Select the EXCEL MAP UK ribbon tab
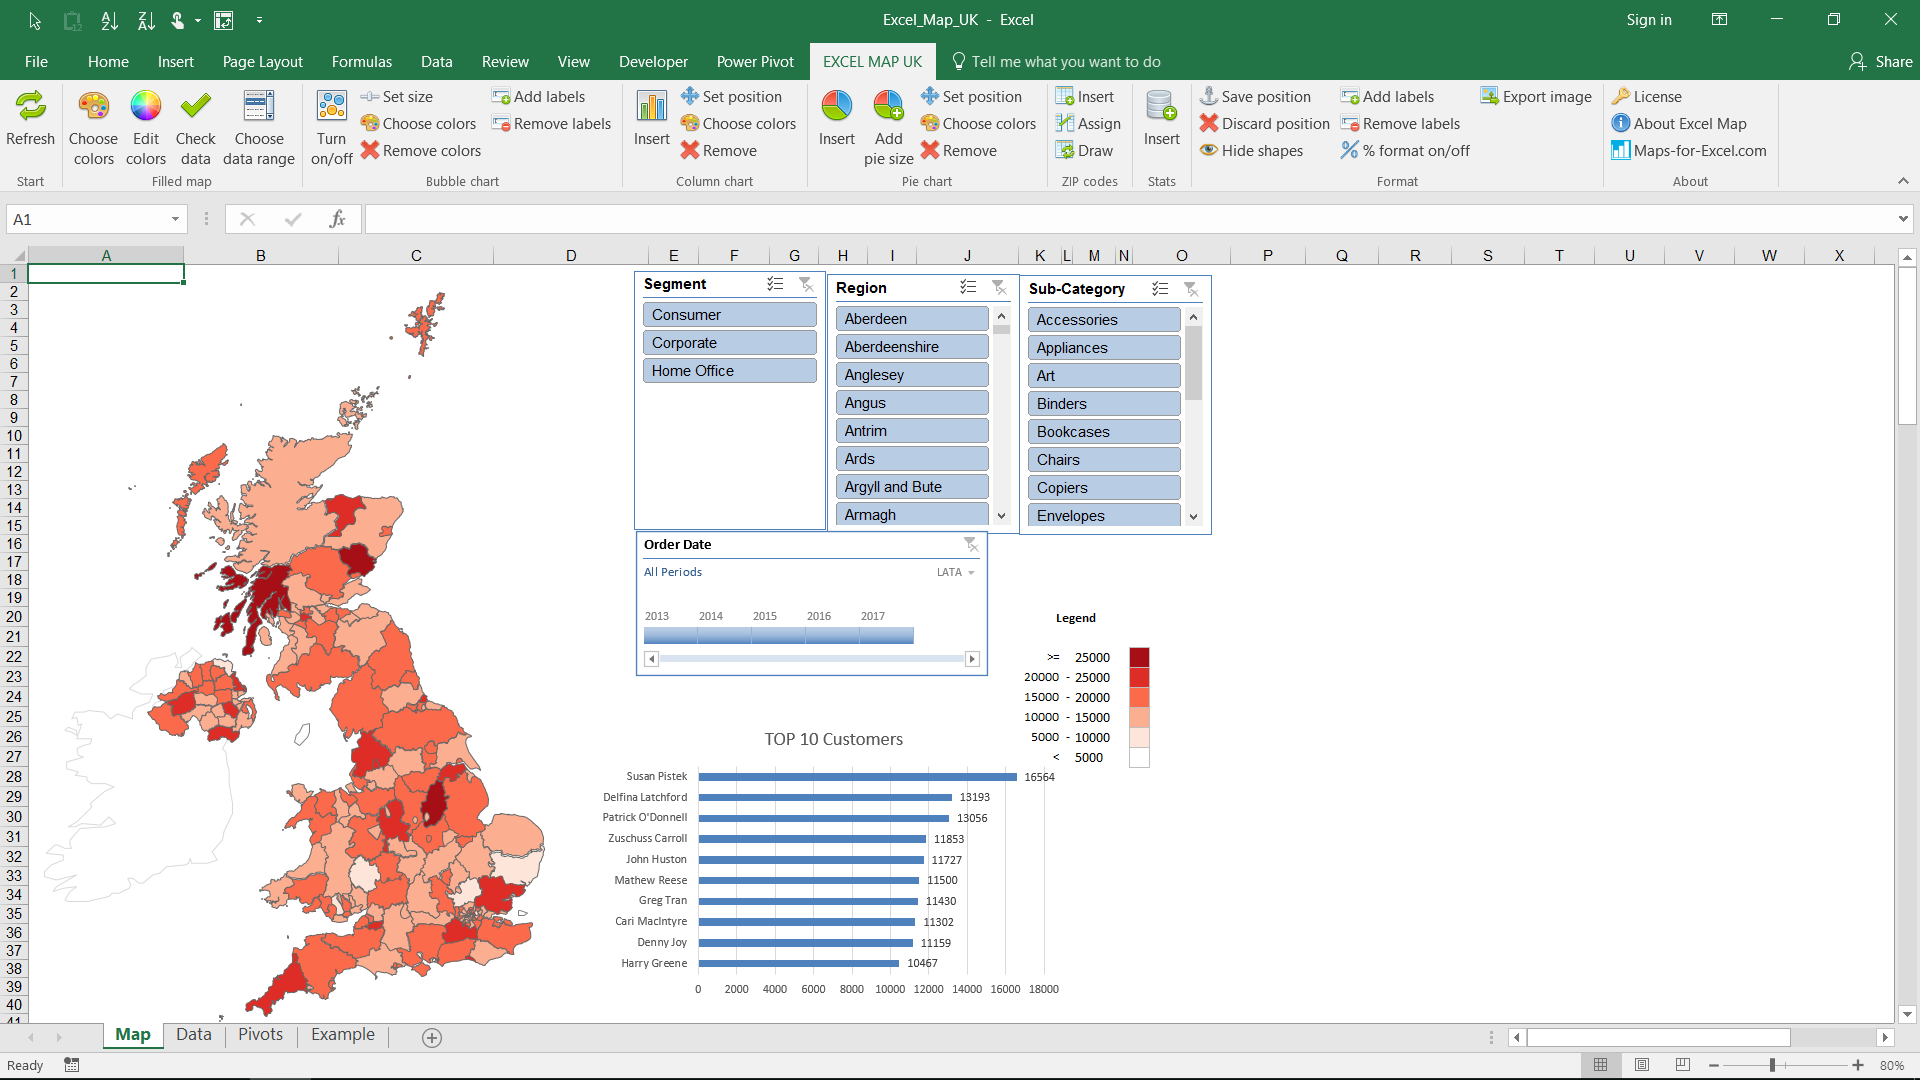The image size is (1920, 1080). point(872,62)
